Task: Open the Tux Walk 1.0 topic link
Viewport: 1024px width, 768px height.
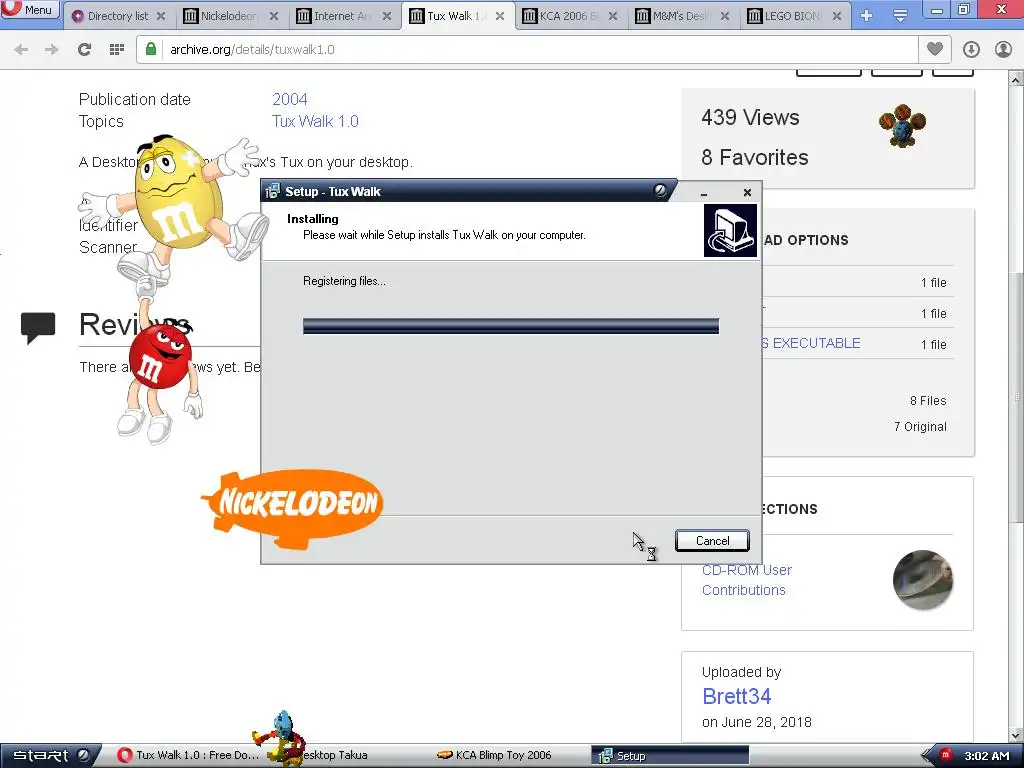Action: tap(315, 121)
